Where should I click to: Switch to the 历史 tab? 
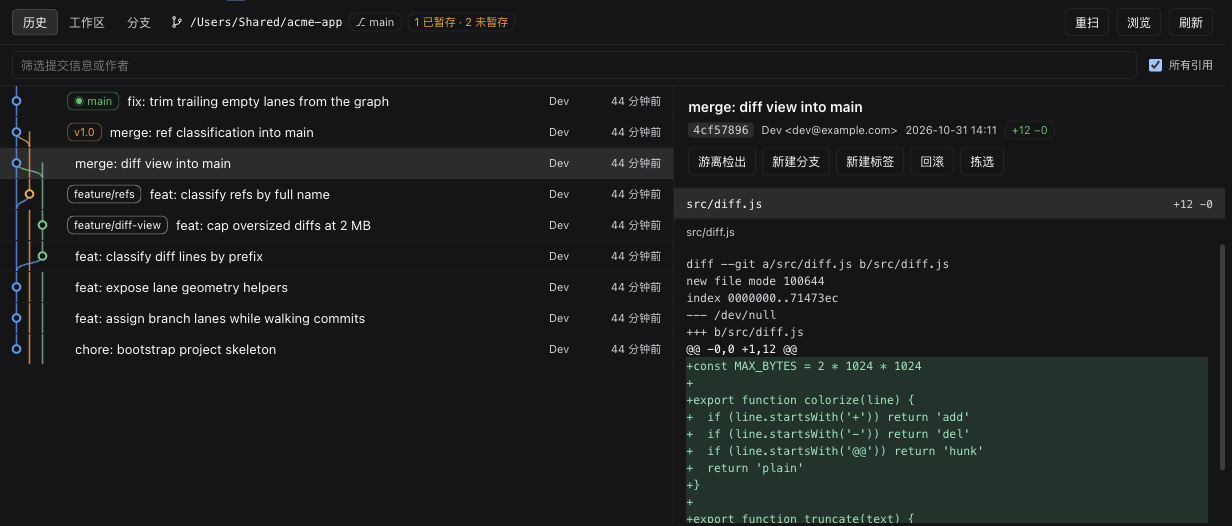[x=35, y=22]
